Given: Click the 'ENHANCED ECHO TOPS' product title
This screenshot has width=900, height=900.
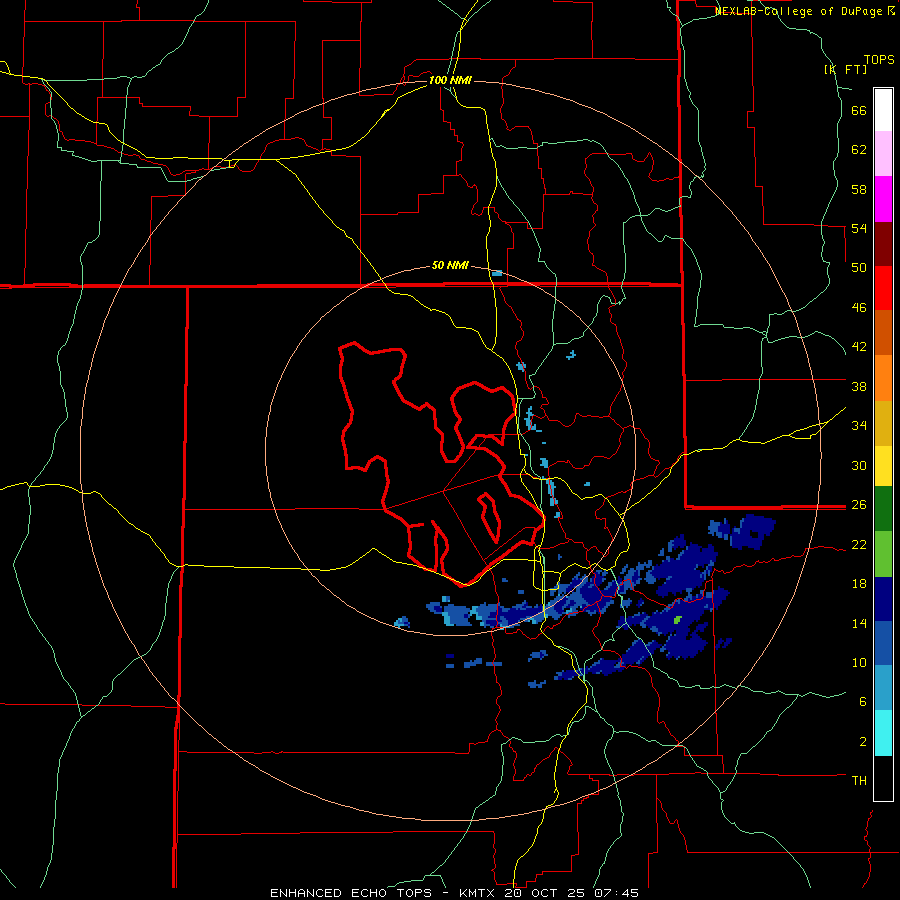Looking at the screenshot, I should [x=351, y=893].
